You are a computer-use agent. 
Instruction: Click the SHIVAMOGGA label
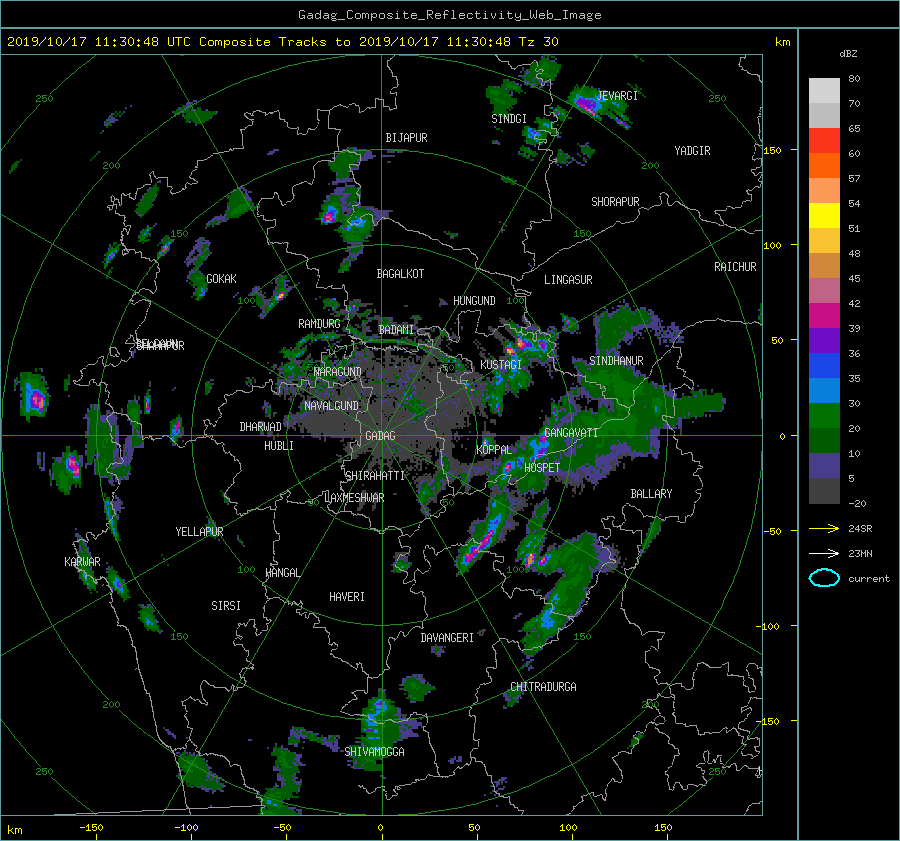[374, 752]
